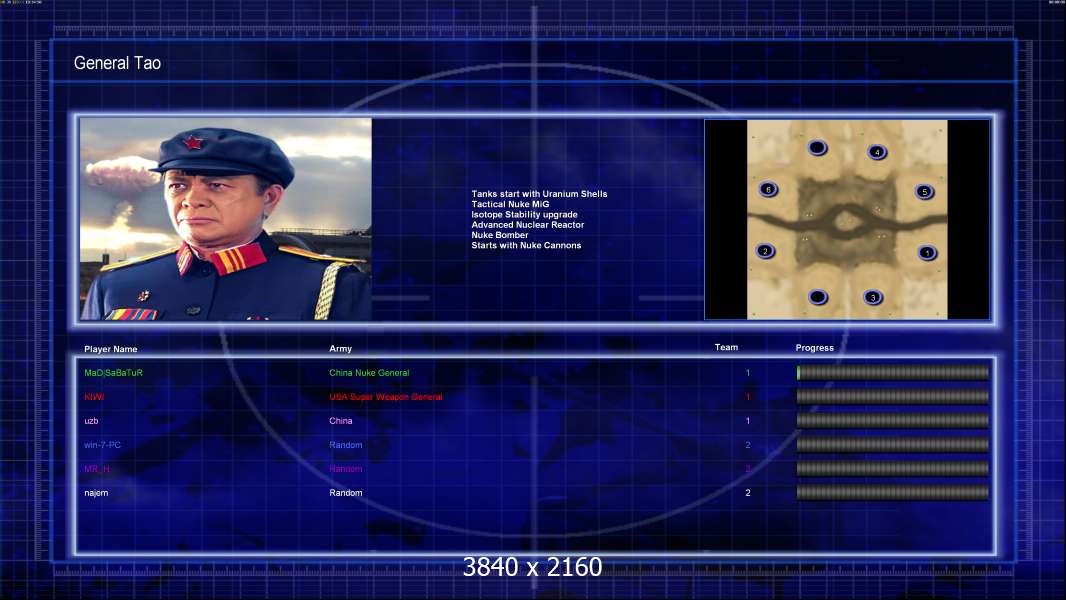The image size is (1066, 600).
Task: Click "Isotope Stability upgrade" line
Action: click(524, 215)
